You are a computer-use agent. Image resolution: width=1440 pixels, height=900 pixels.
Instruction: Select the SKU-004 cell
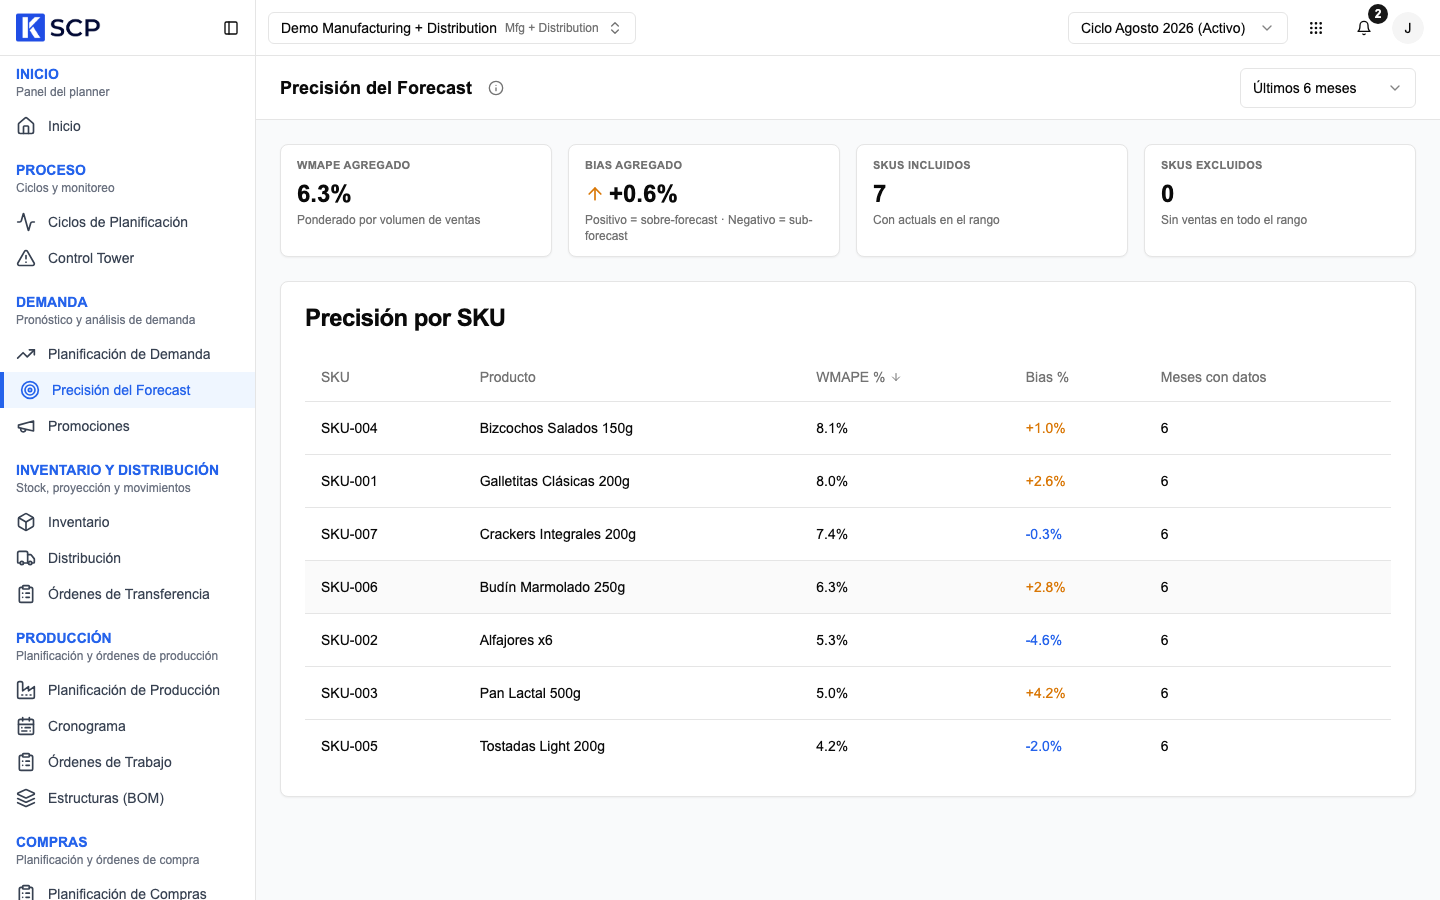tap(349, 428)
